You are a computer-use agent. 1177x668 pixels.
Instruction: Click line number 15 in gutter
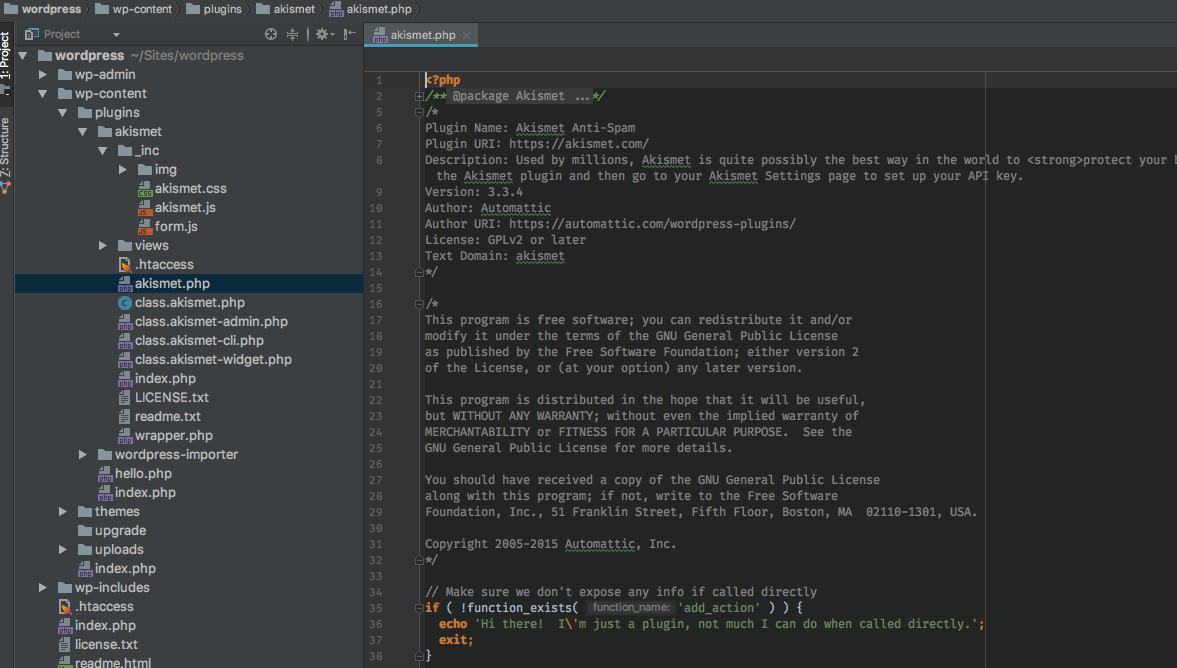pyautogui.click(x=375, y=288)
